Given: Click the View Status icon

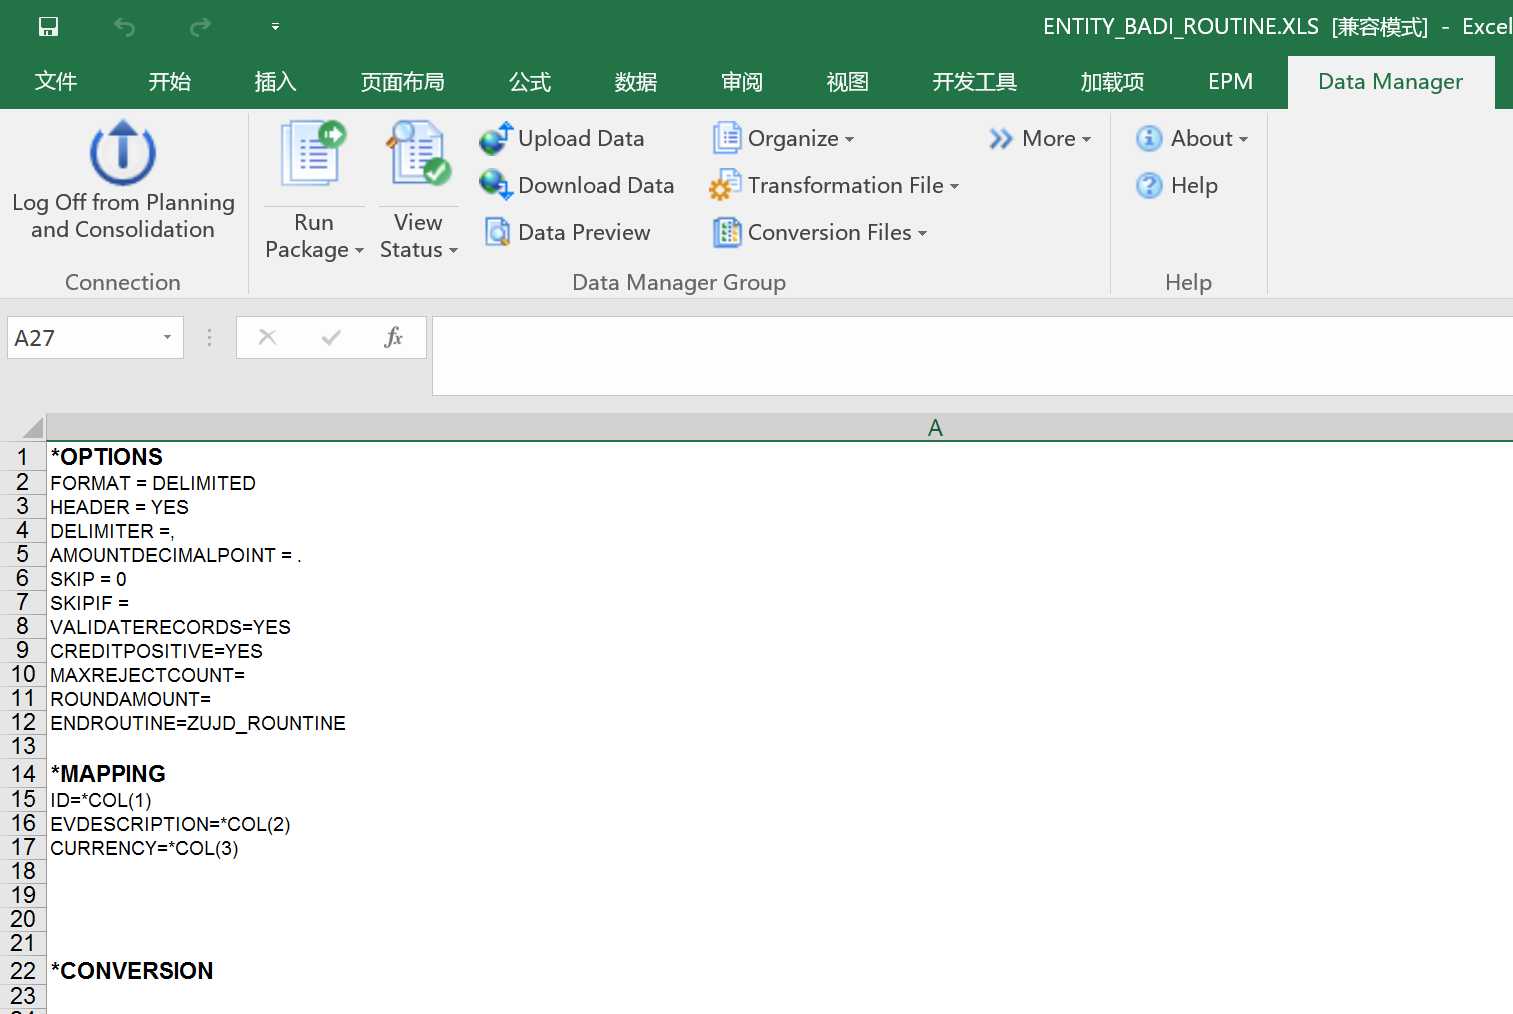Looking at the screenshot, I should coord(418,153).
